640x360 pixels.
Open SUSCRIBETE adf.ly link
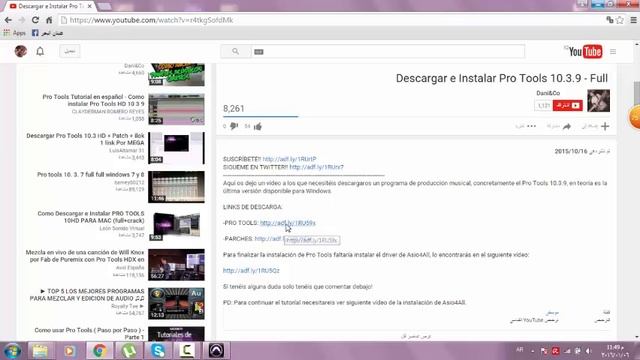click(x=289, y=159)
